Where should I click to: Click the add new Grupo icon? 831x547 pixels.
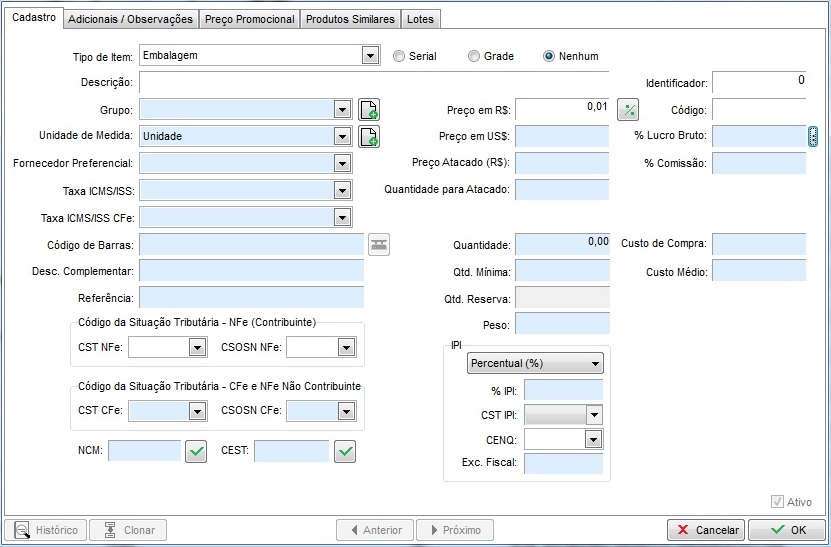click(369, 110)
